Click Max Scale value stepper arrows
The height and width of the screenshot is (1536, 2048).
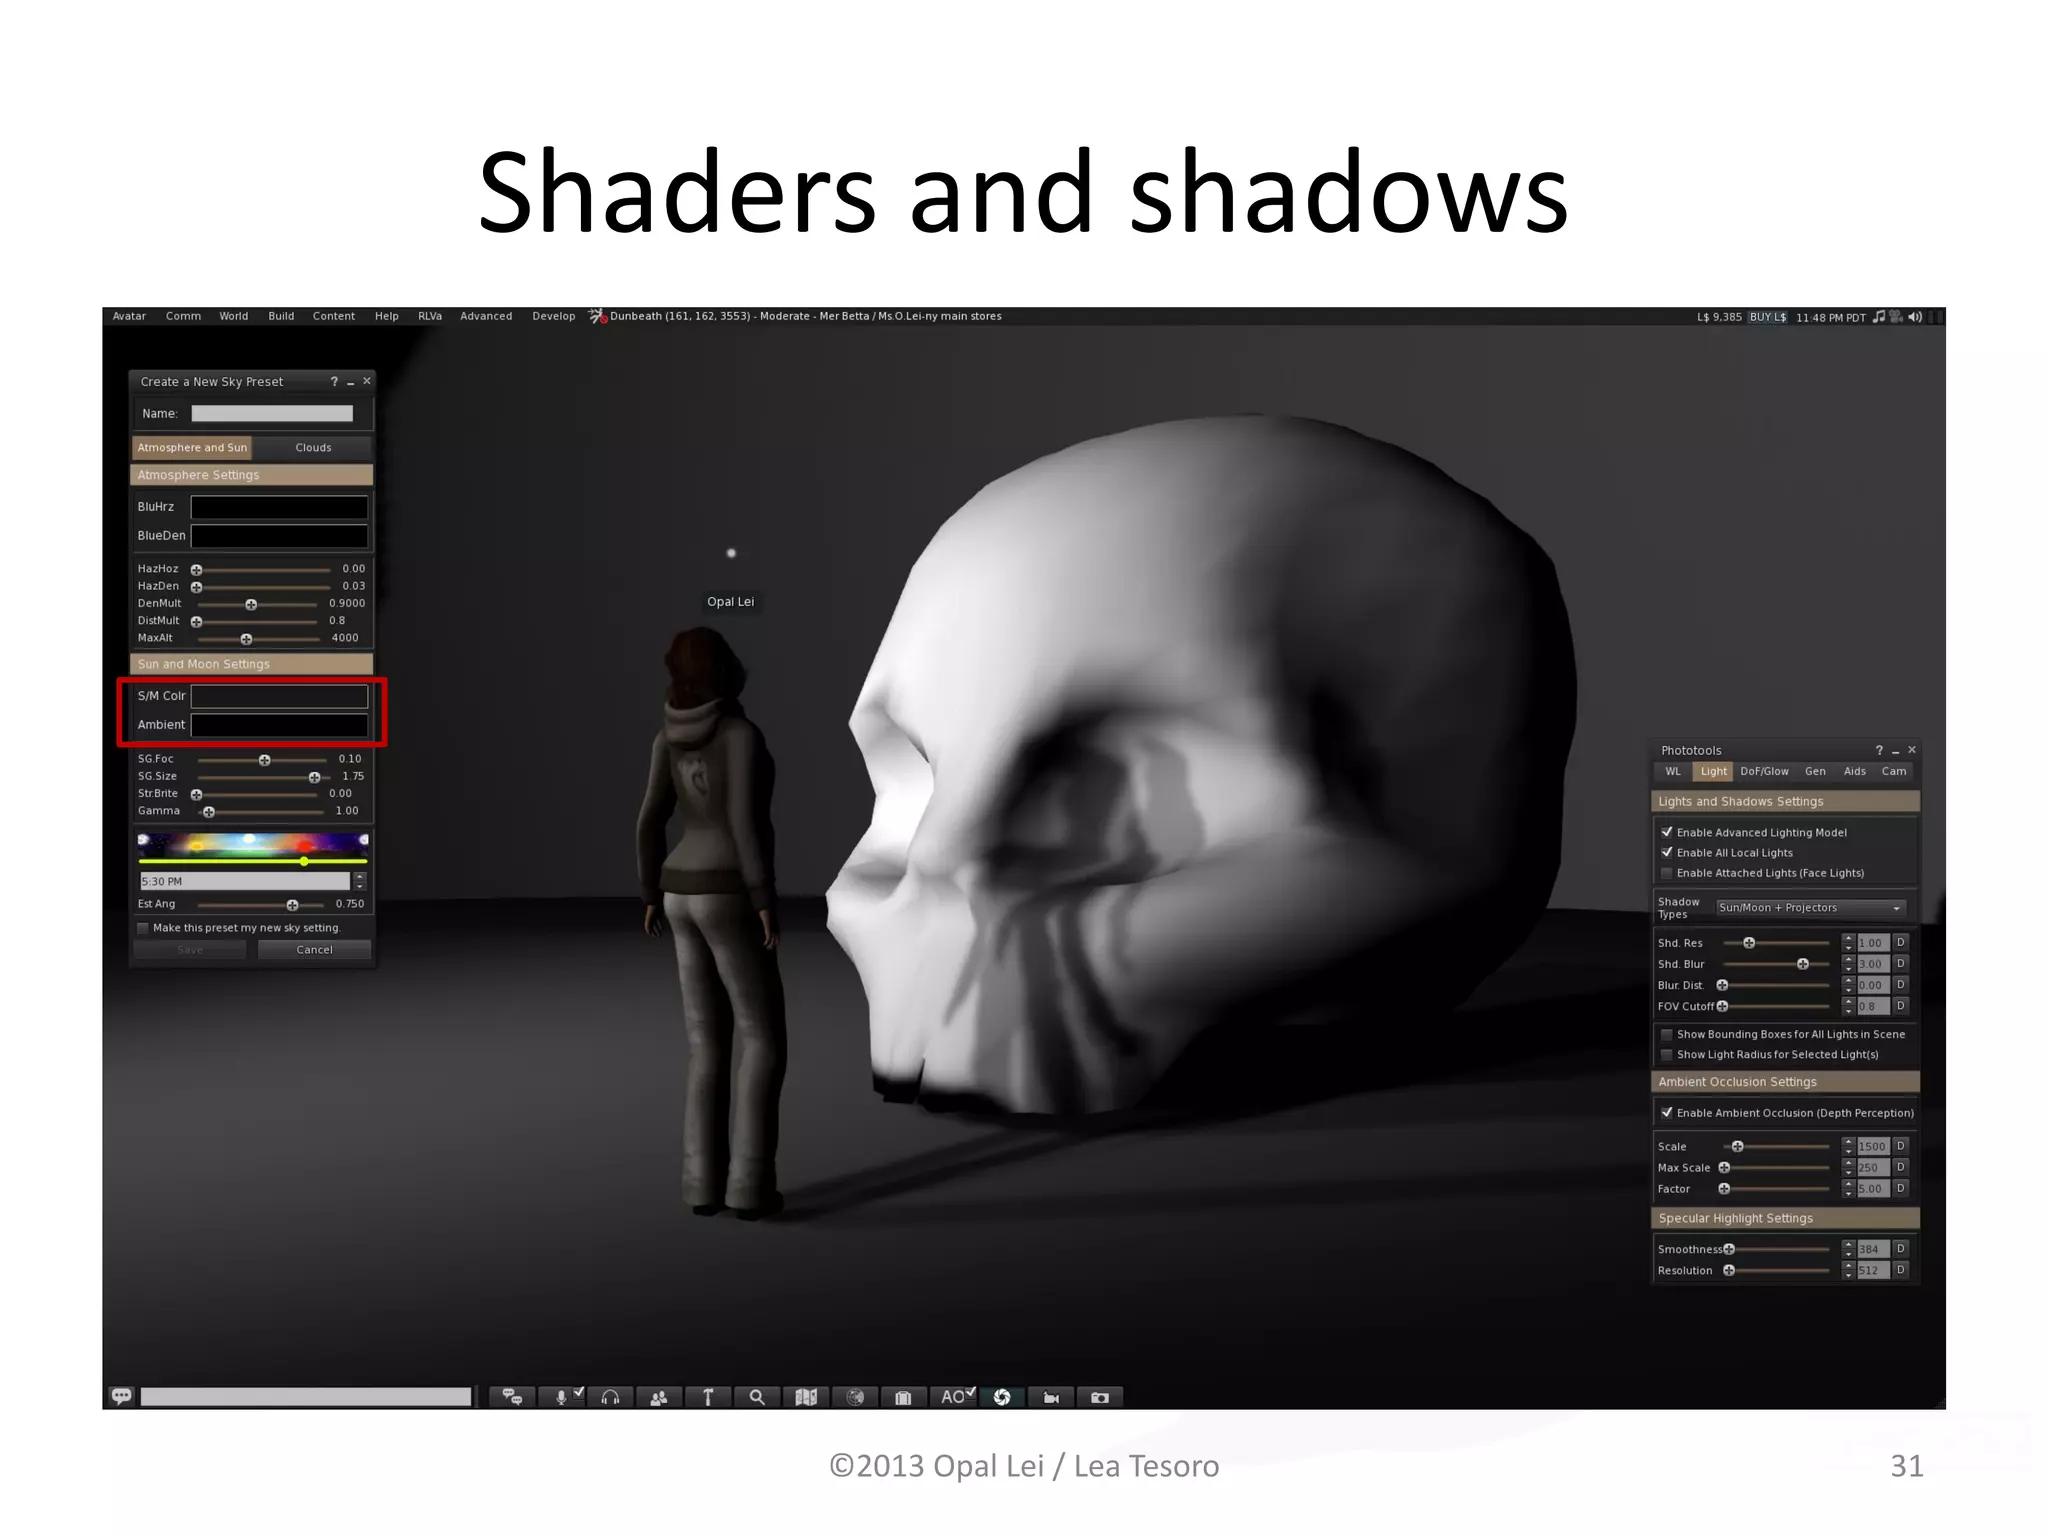pyautogui.click(x=1848, y=1167)
